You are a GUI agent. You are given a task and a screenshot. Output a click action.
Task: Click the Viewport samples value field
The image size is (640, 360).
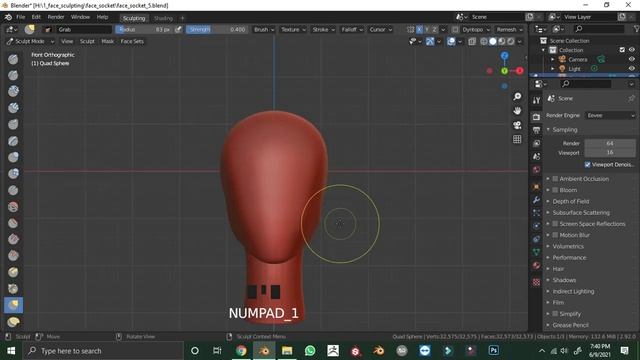(x=610, y=152)
